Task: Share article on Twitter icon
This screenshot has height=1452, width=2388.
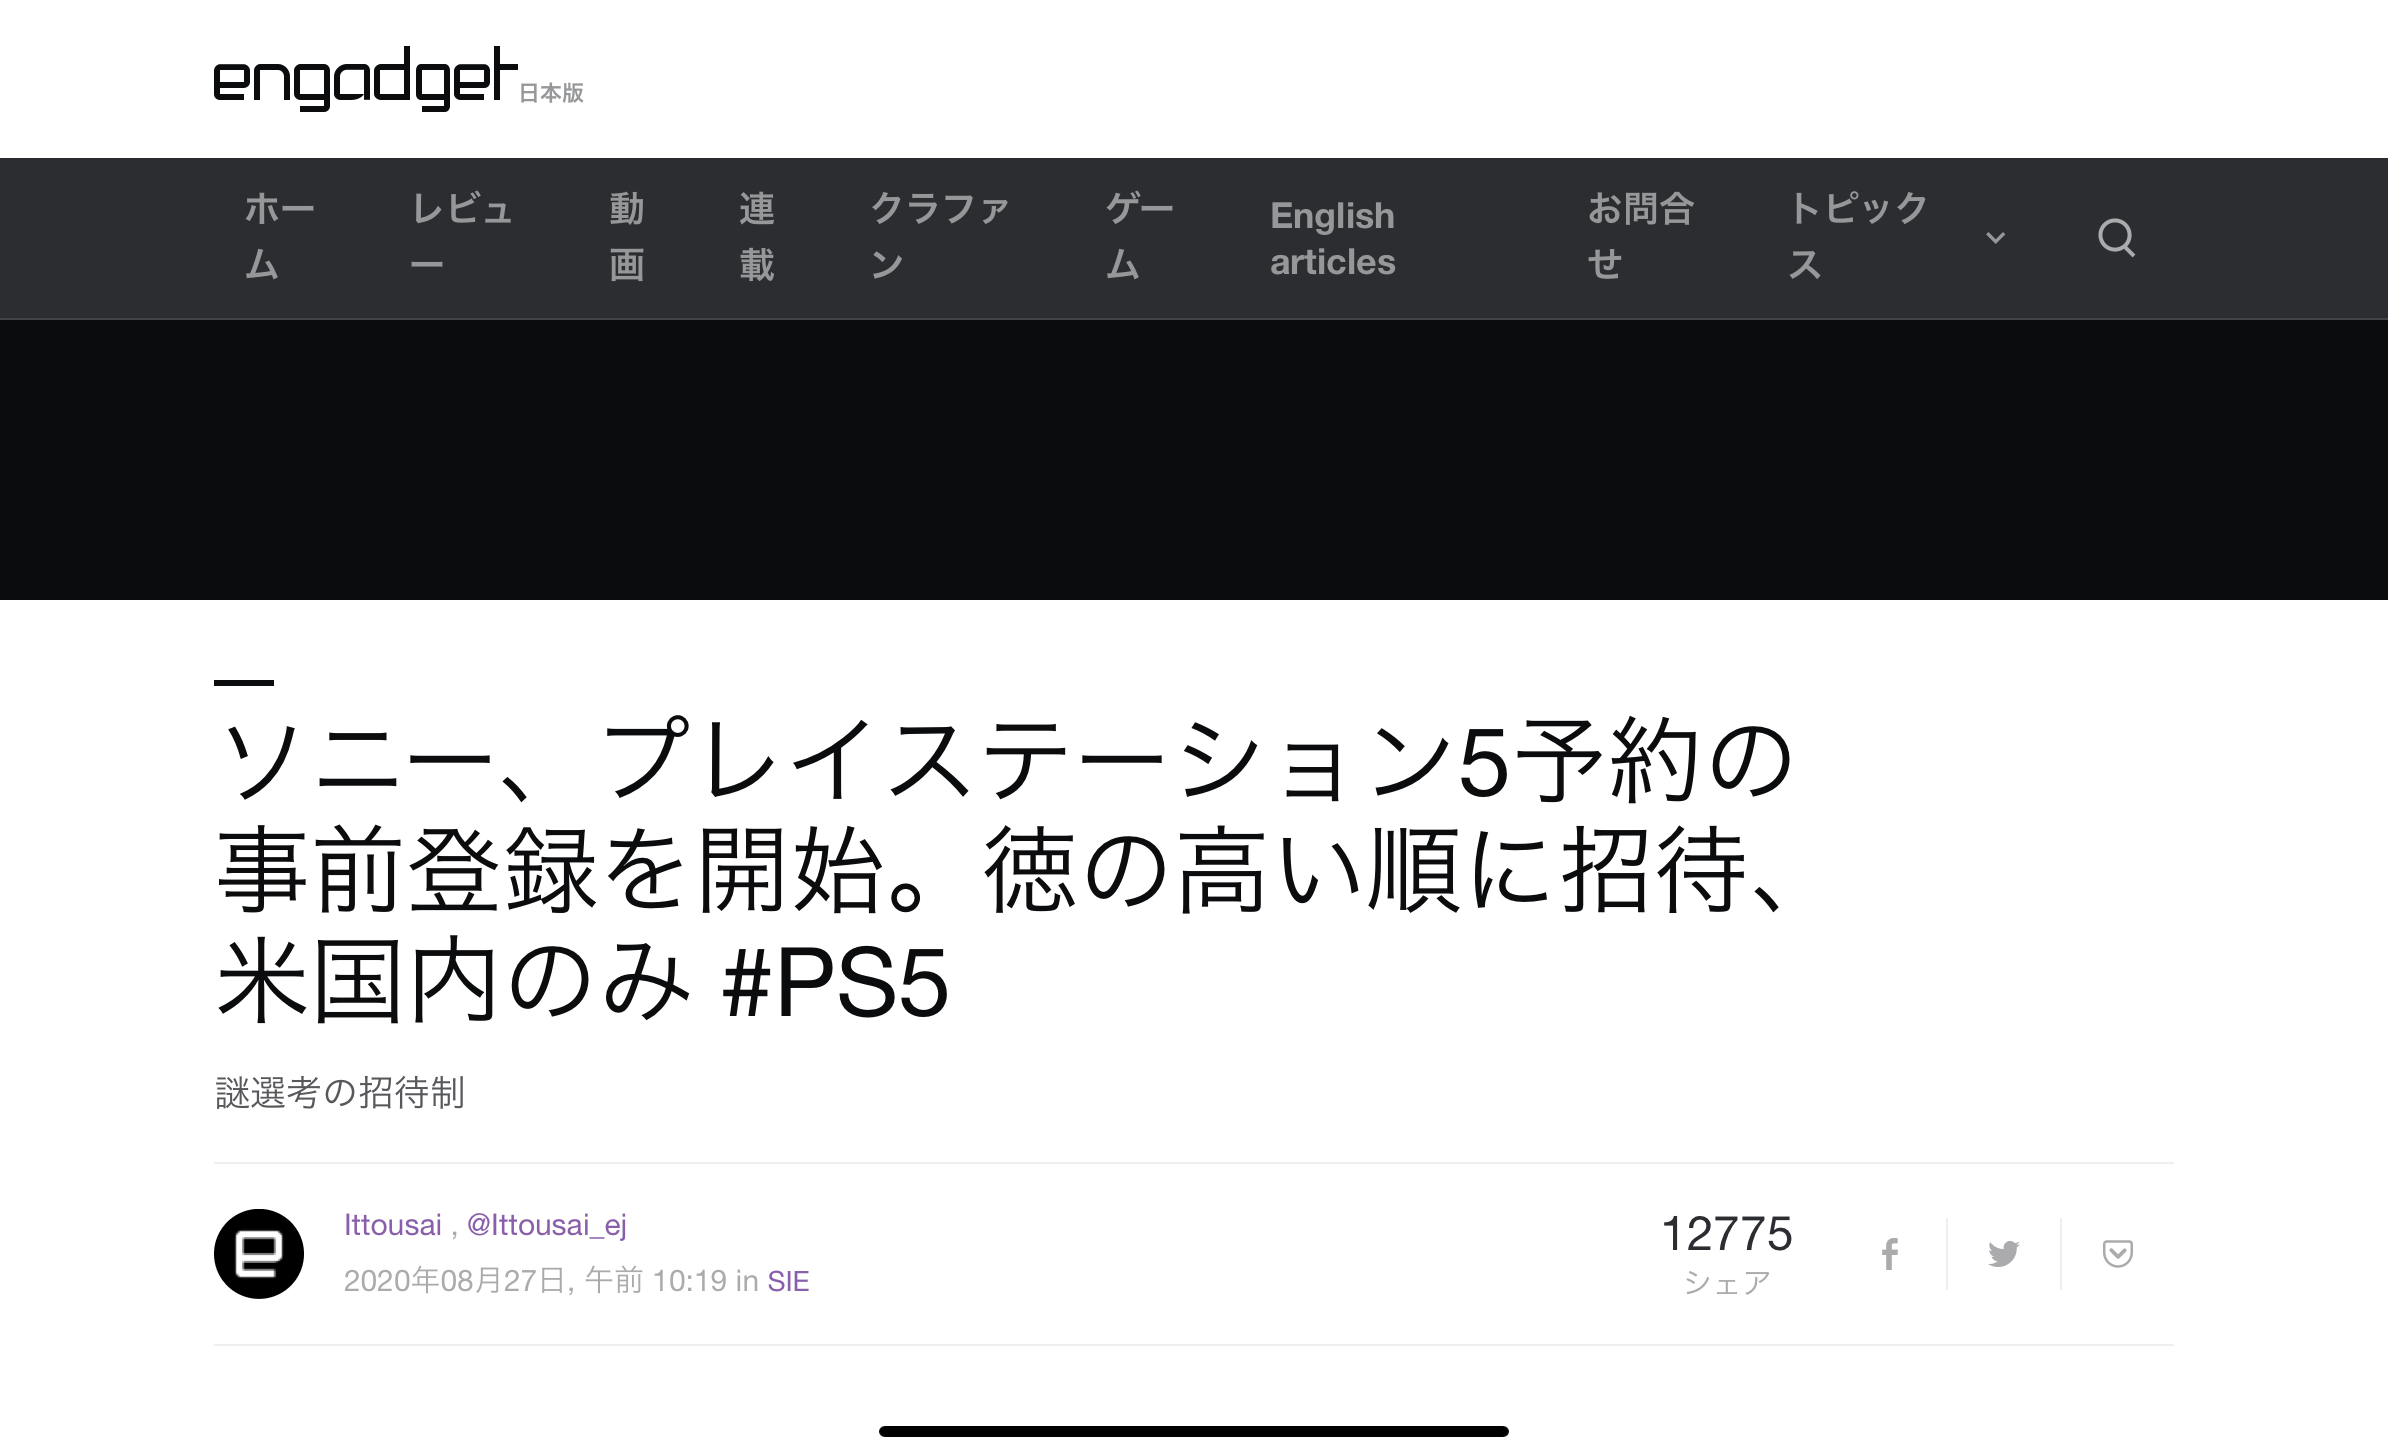Action: [x=2003, y=1254]
